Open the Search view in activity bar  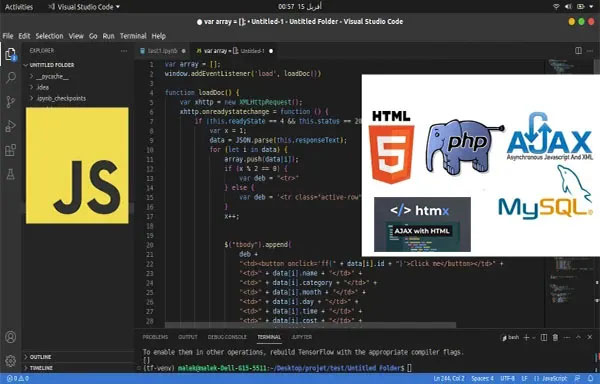(x=11, y=78)
